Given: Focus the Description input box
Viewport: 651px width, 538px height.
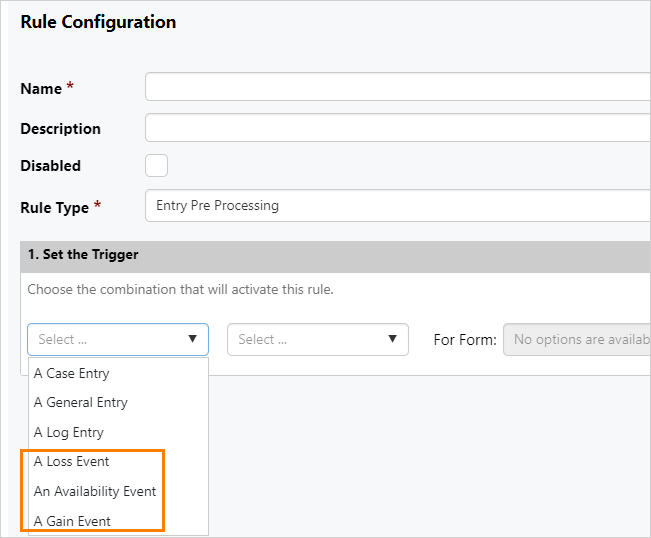Looking at the screenshot, I should click(x=397, y=128).
